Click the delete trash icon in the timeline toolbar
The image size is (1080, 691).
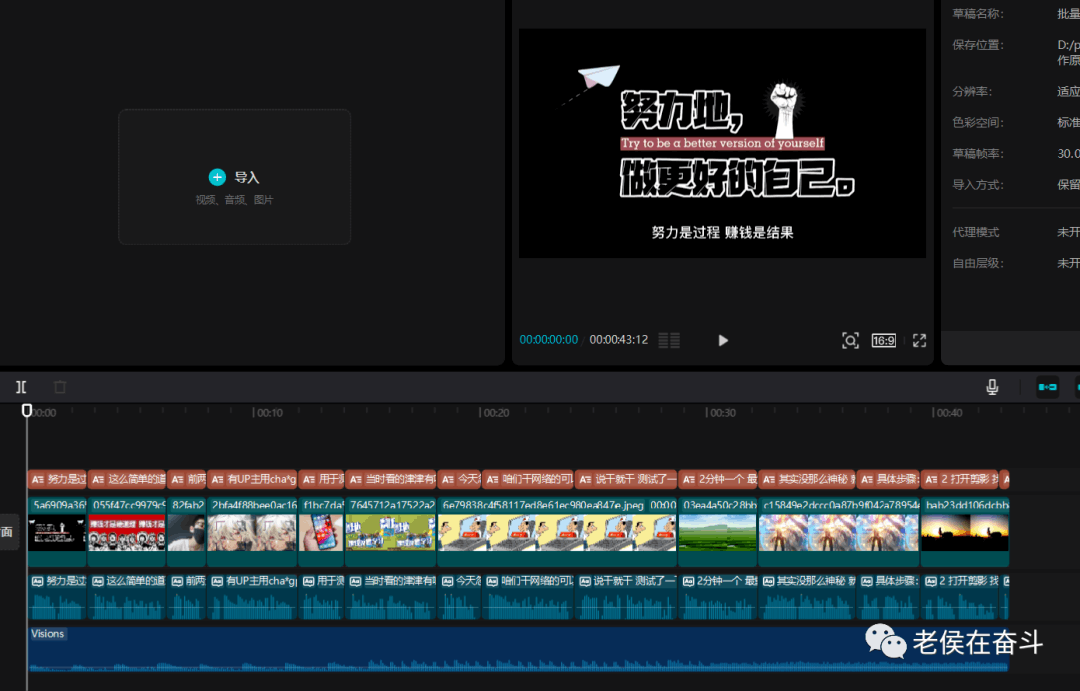pyautogui.click(x=60, y=387)
